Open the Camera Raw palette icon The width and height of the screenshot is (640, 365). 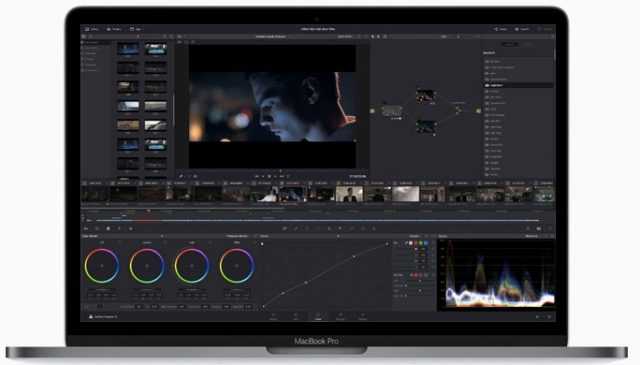86,229
